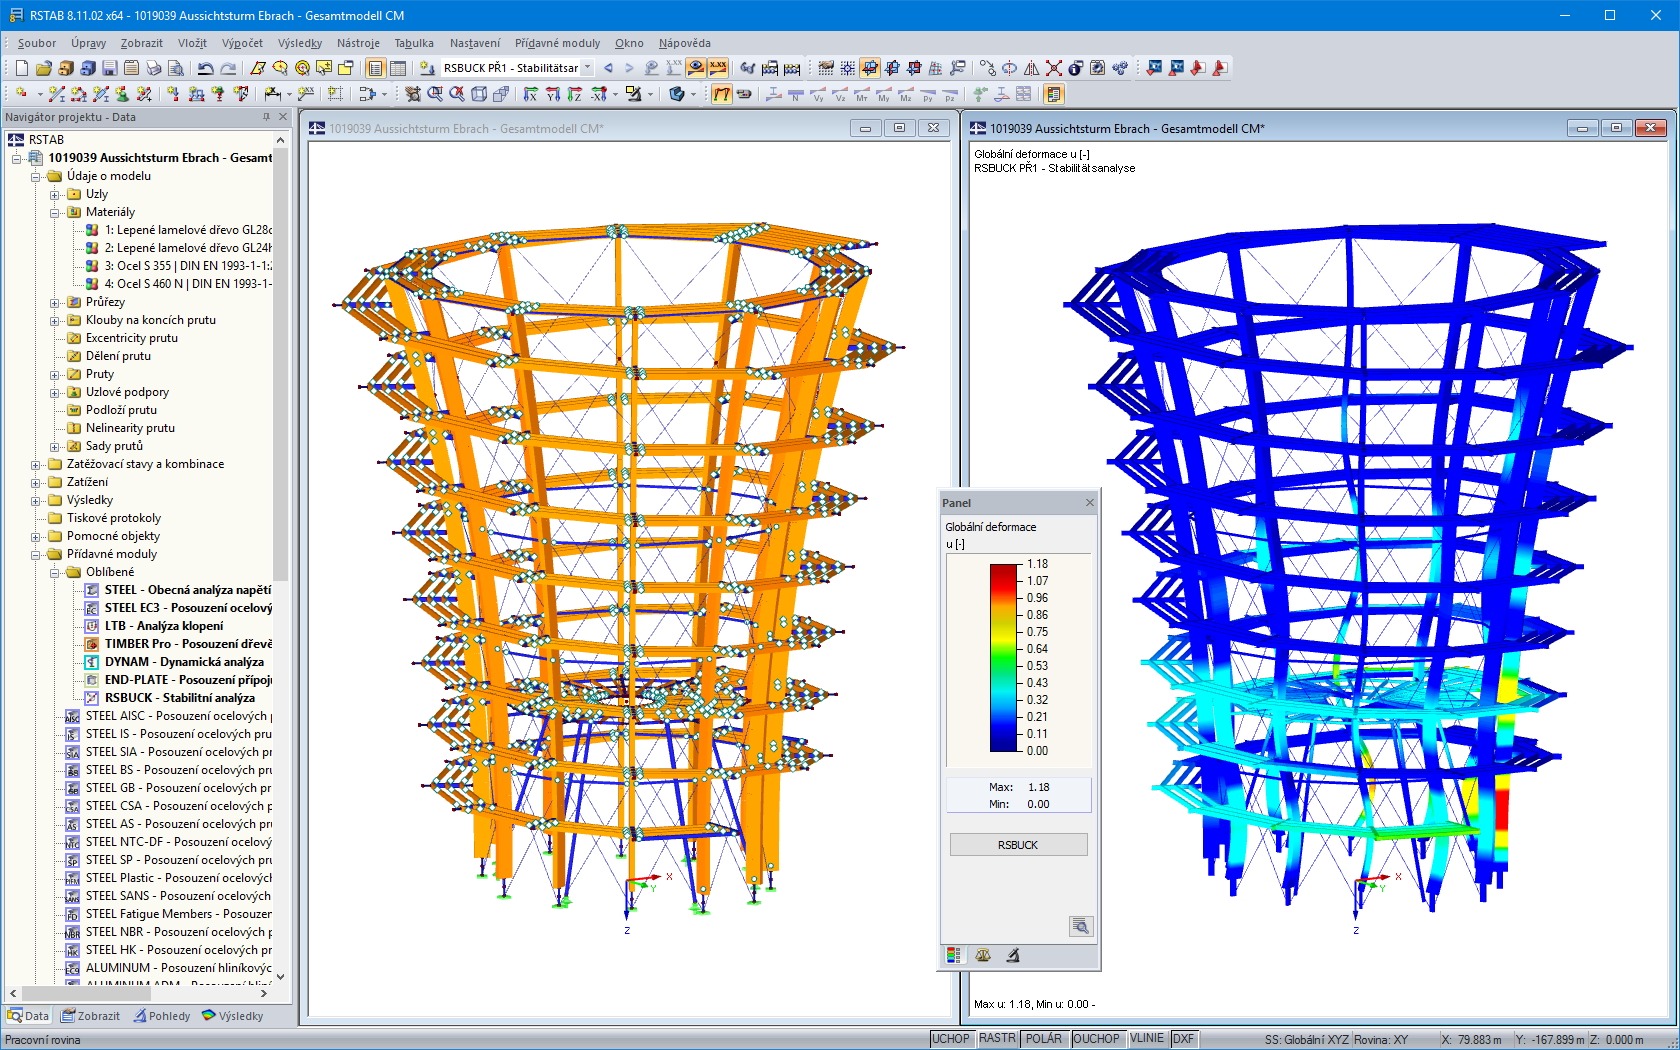Screen dimensions: 1680x1050
Task: Click the view in Y direction icon
Action: pos(553,94)
